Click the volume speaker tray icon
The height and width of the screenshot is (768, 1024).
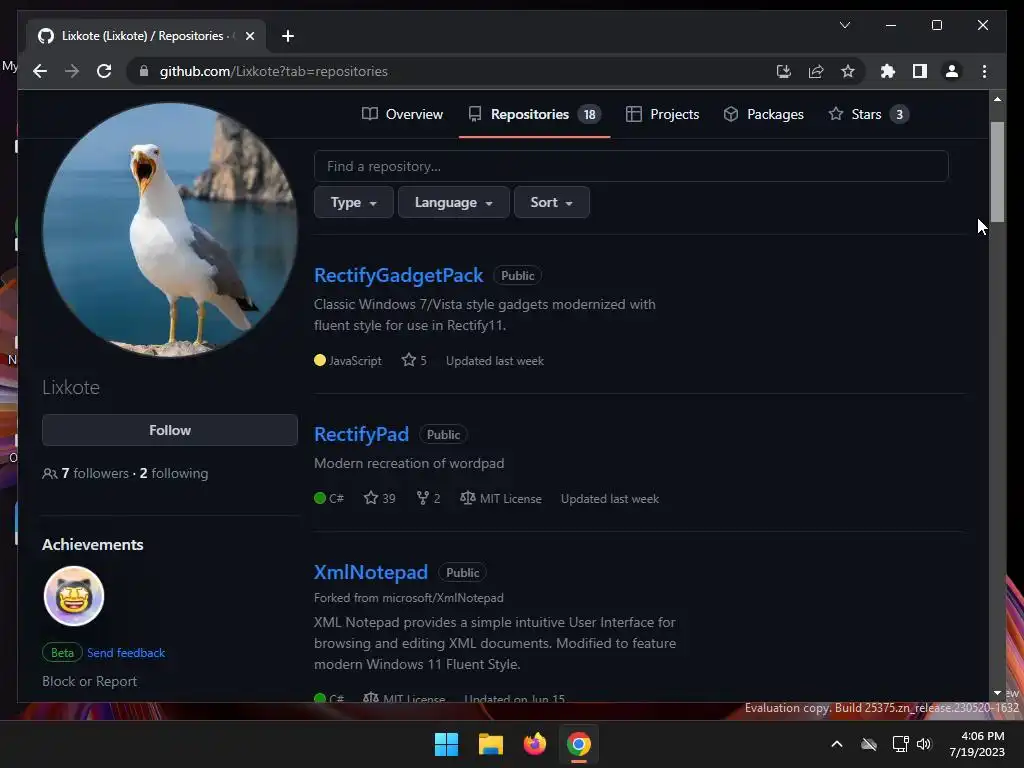(x=924, y=744)
